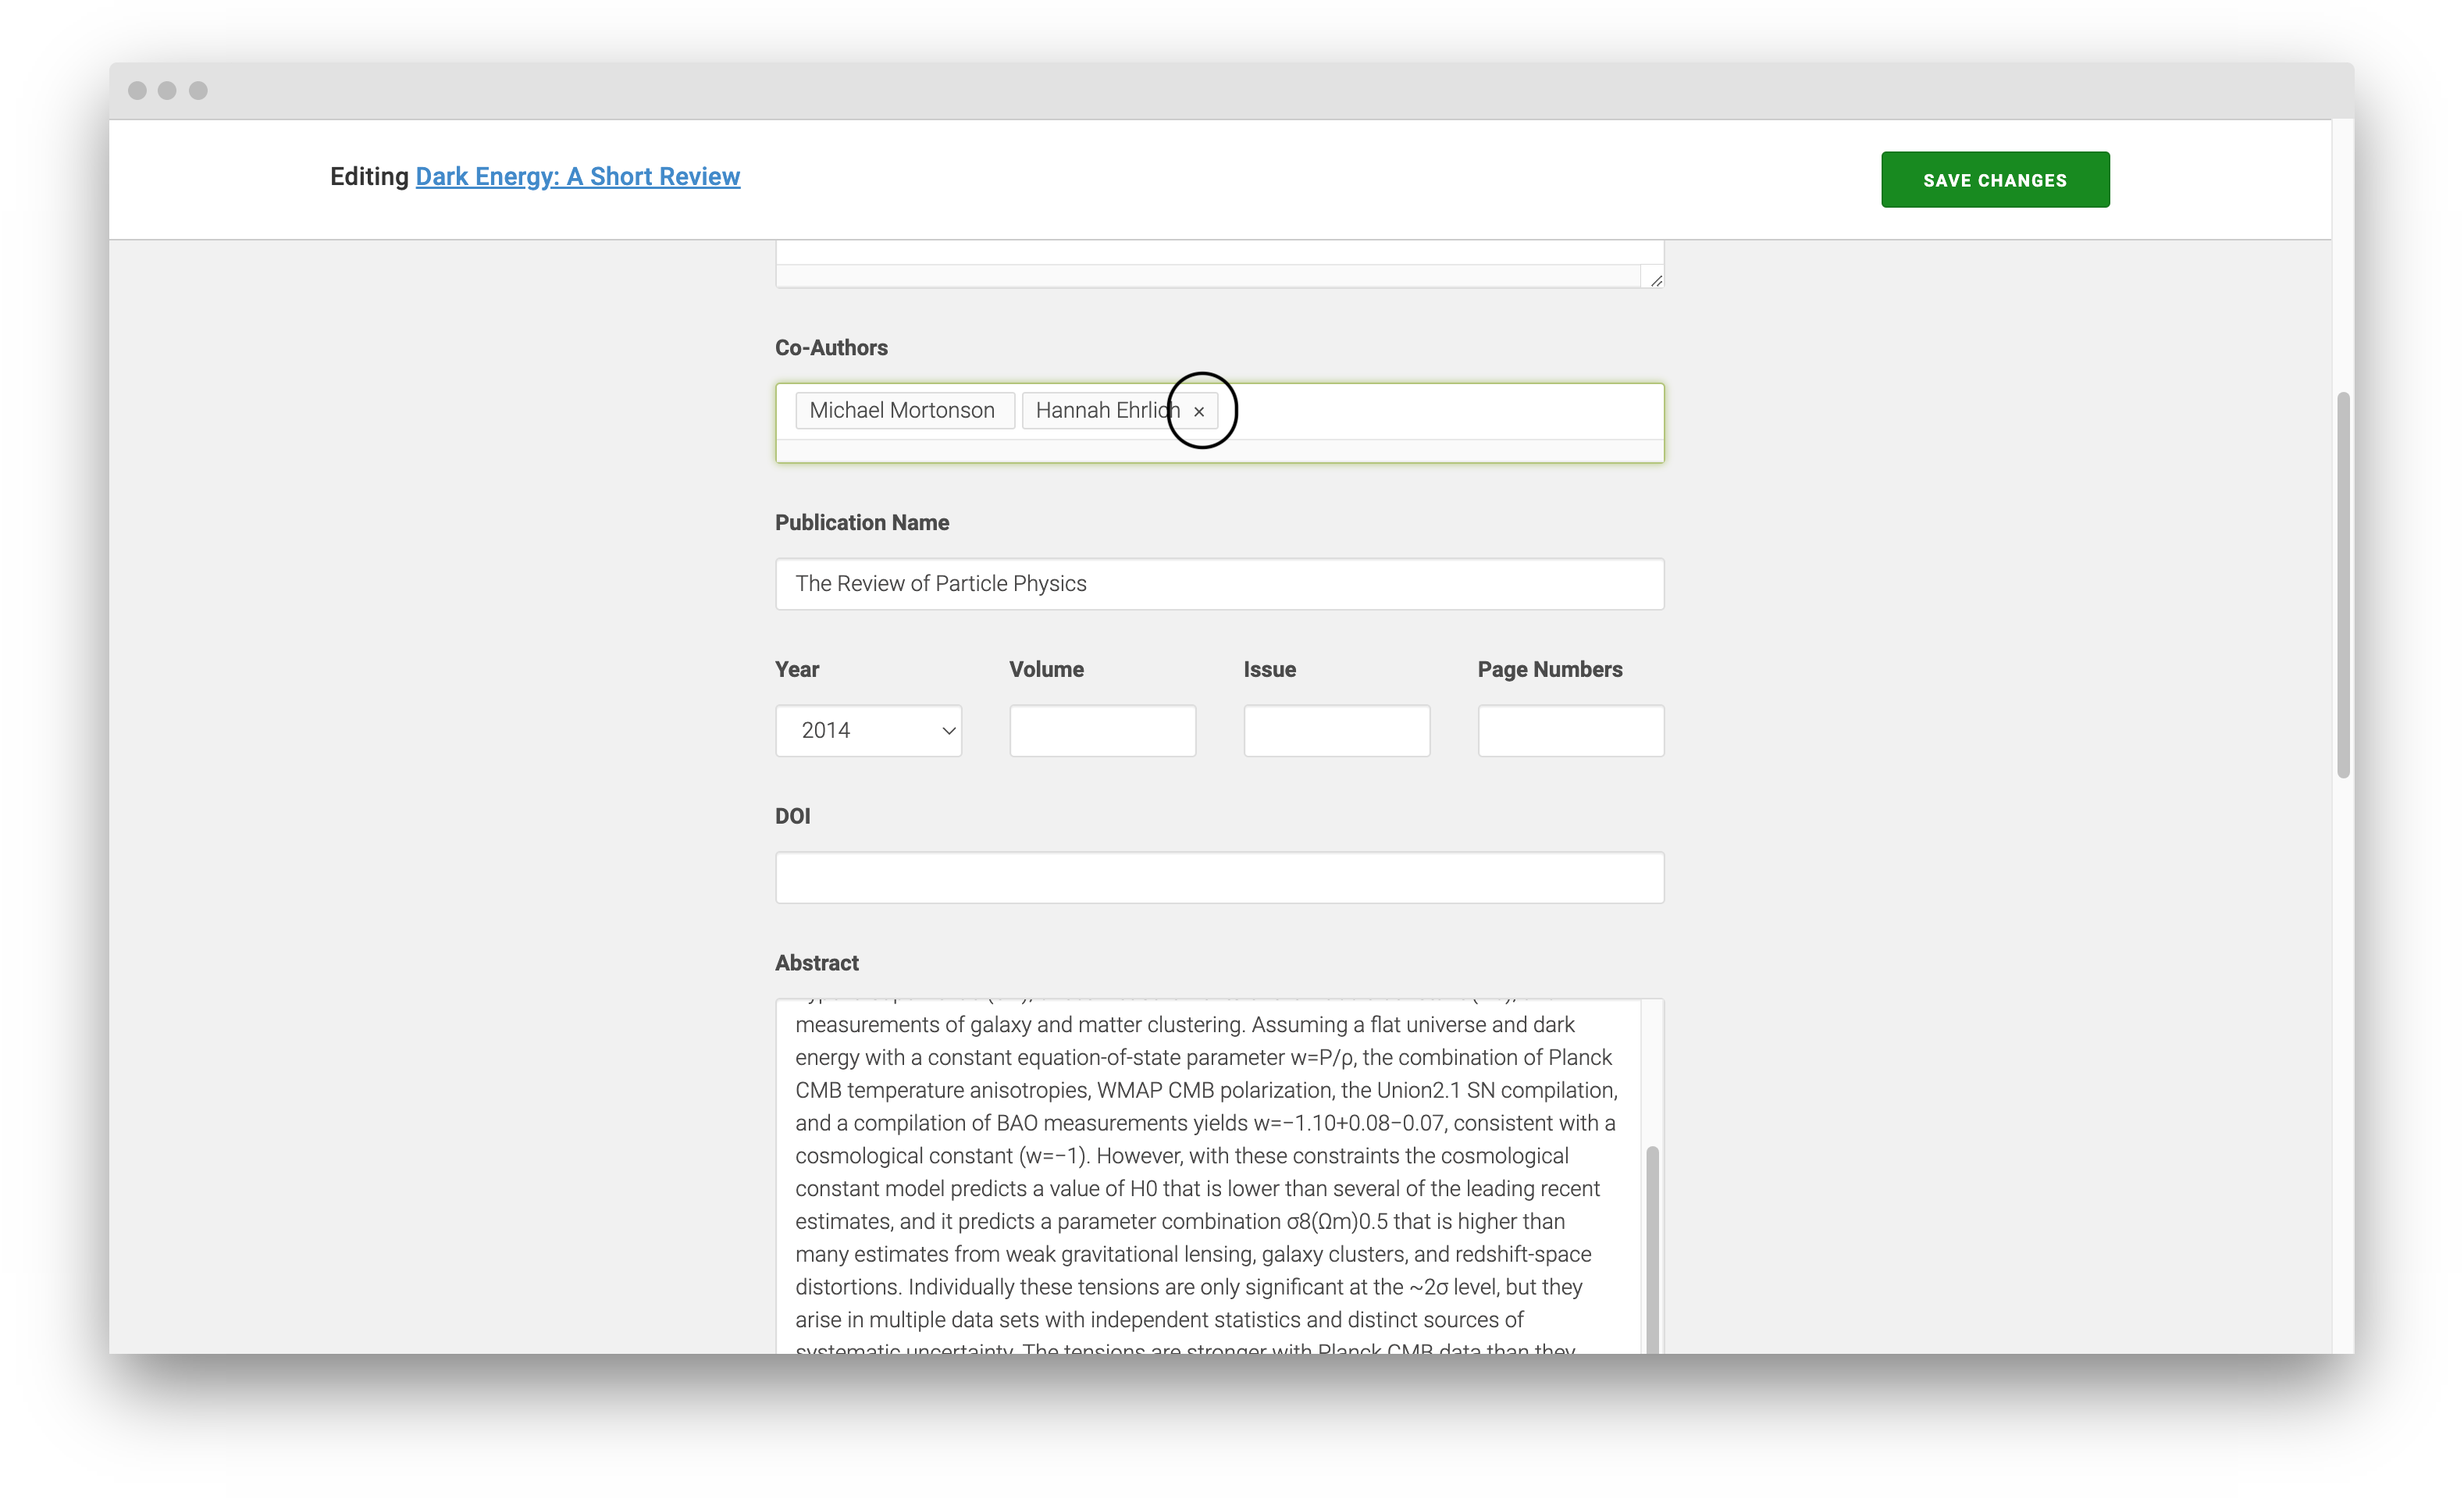This screenshot has height=1510, width=2464.
Task: Click inside the Volume input field
Action: pos(1102,730)
